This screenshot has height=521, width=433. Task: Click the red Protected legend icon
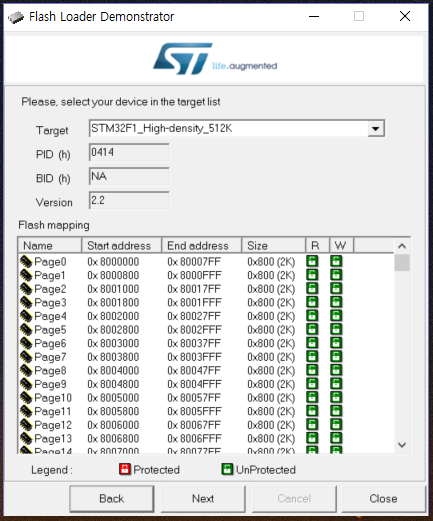point(125,469)
